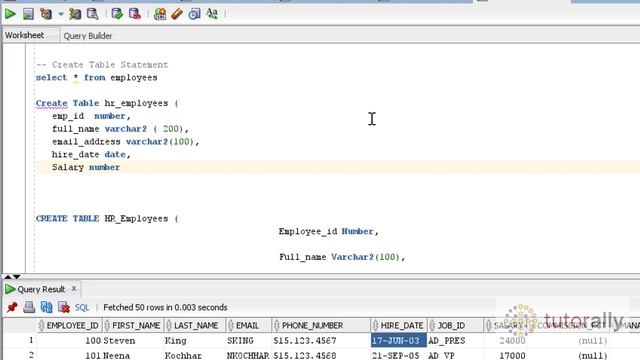Sort by the FIRST_NAME column header
Screen dimensions: 640x360
click(132, 326)
